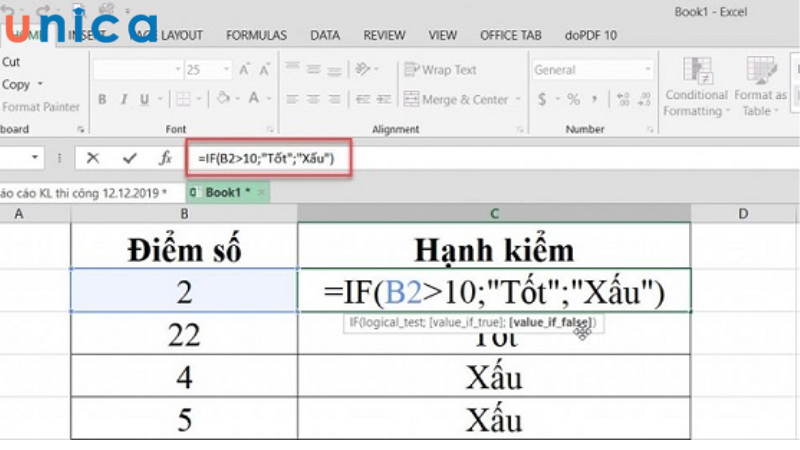Screen dimensions: 800x450
Task: Open the doPDF 10 ribbon tab
Action: click(591, 35)
